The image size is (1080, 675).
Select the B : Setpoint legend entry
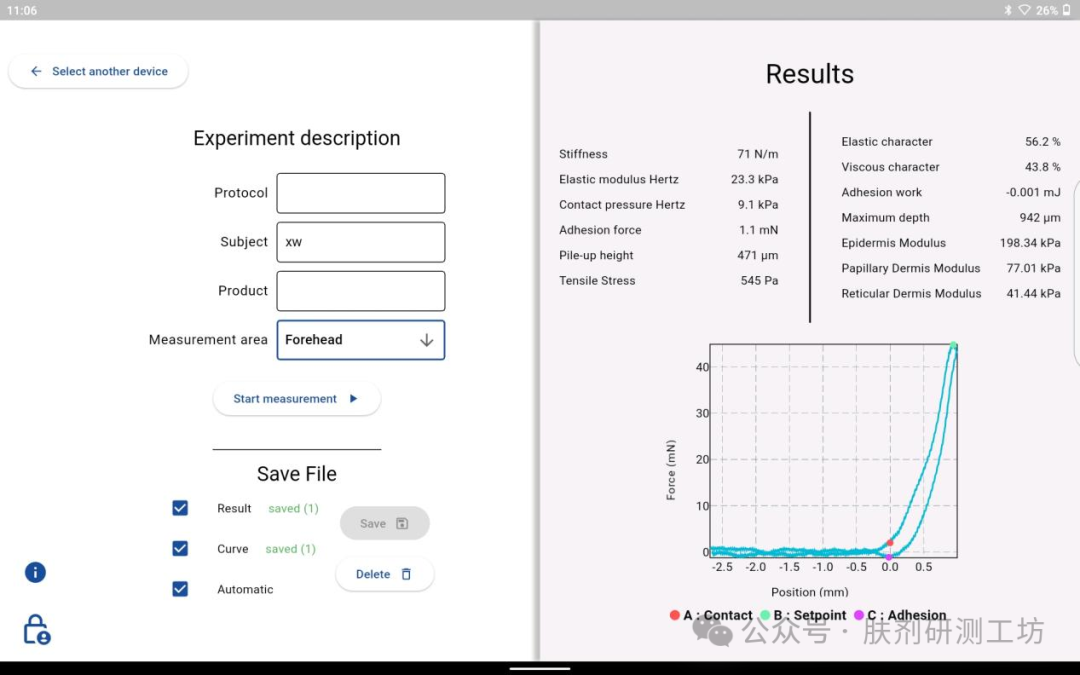(803, 615)
